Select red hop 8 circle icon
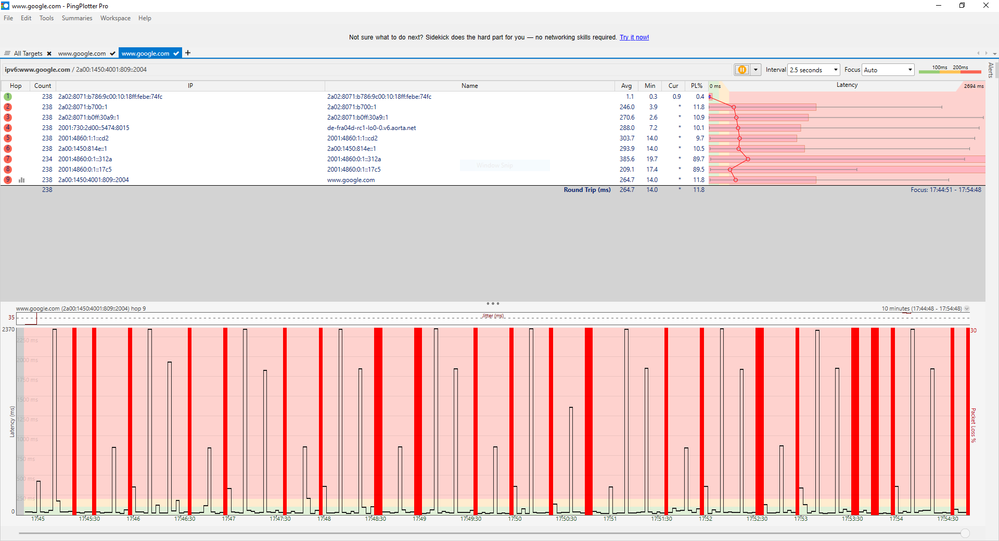 click(x=8, y=170)
